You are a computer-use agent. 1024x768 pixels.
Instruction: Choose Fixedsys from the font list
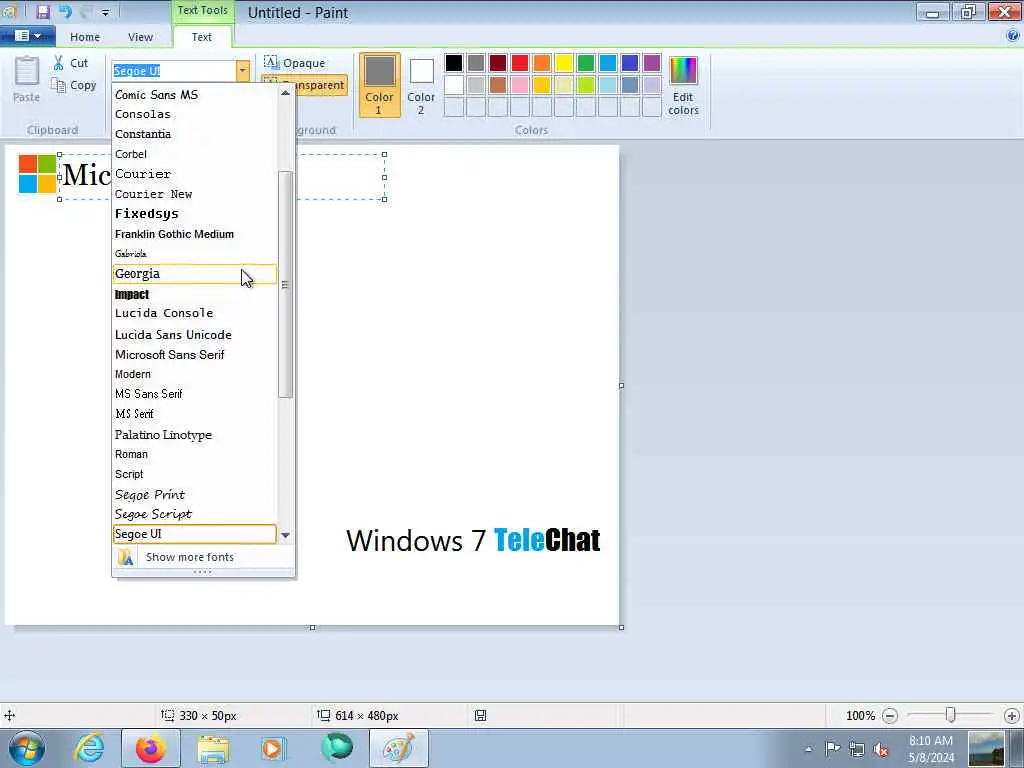(x=195, y=214)
